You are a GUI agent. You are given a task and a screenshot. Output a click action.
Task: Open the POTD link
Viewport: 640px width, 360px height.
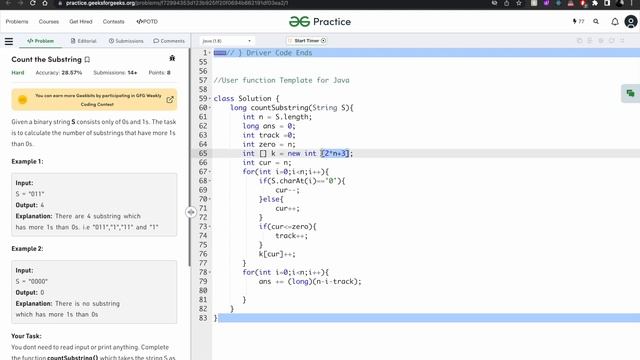[x=147, y=22]
